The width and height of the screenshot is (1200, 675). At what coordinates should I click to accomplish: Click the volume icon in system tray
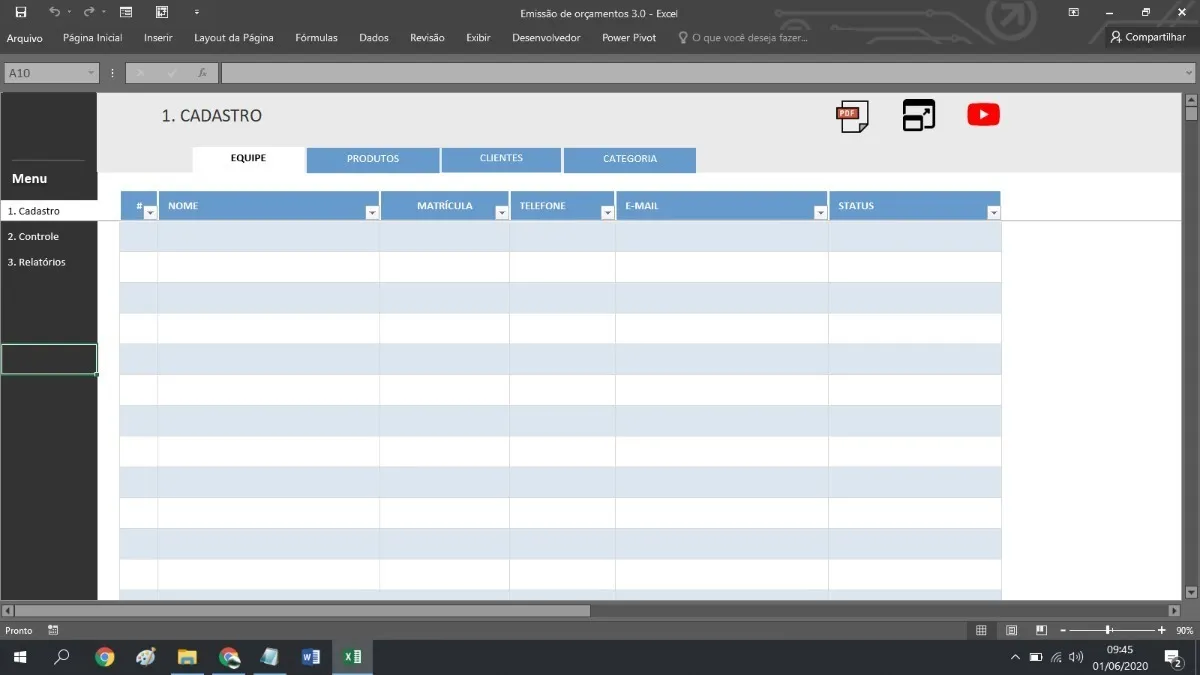point(1076,657)
